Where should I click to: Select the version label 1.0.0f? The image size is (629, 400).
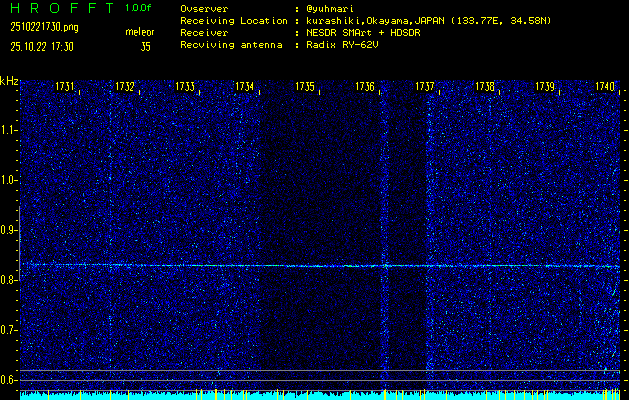tap(138, 8)
